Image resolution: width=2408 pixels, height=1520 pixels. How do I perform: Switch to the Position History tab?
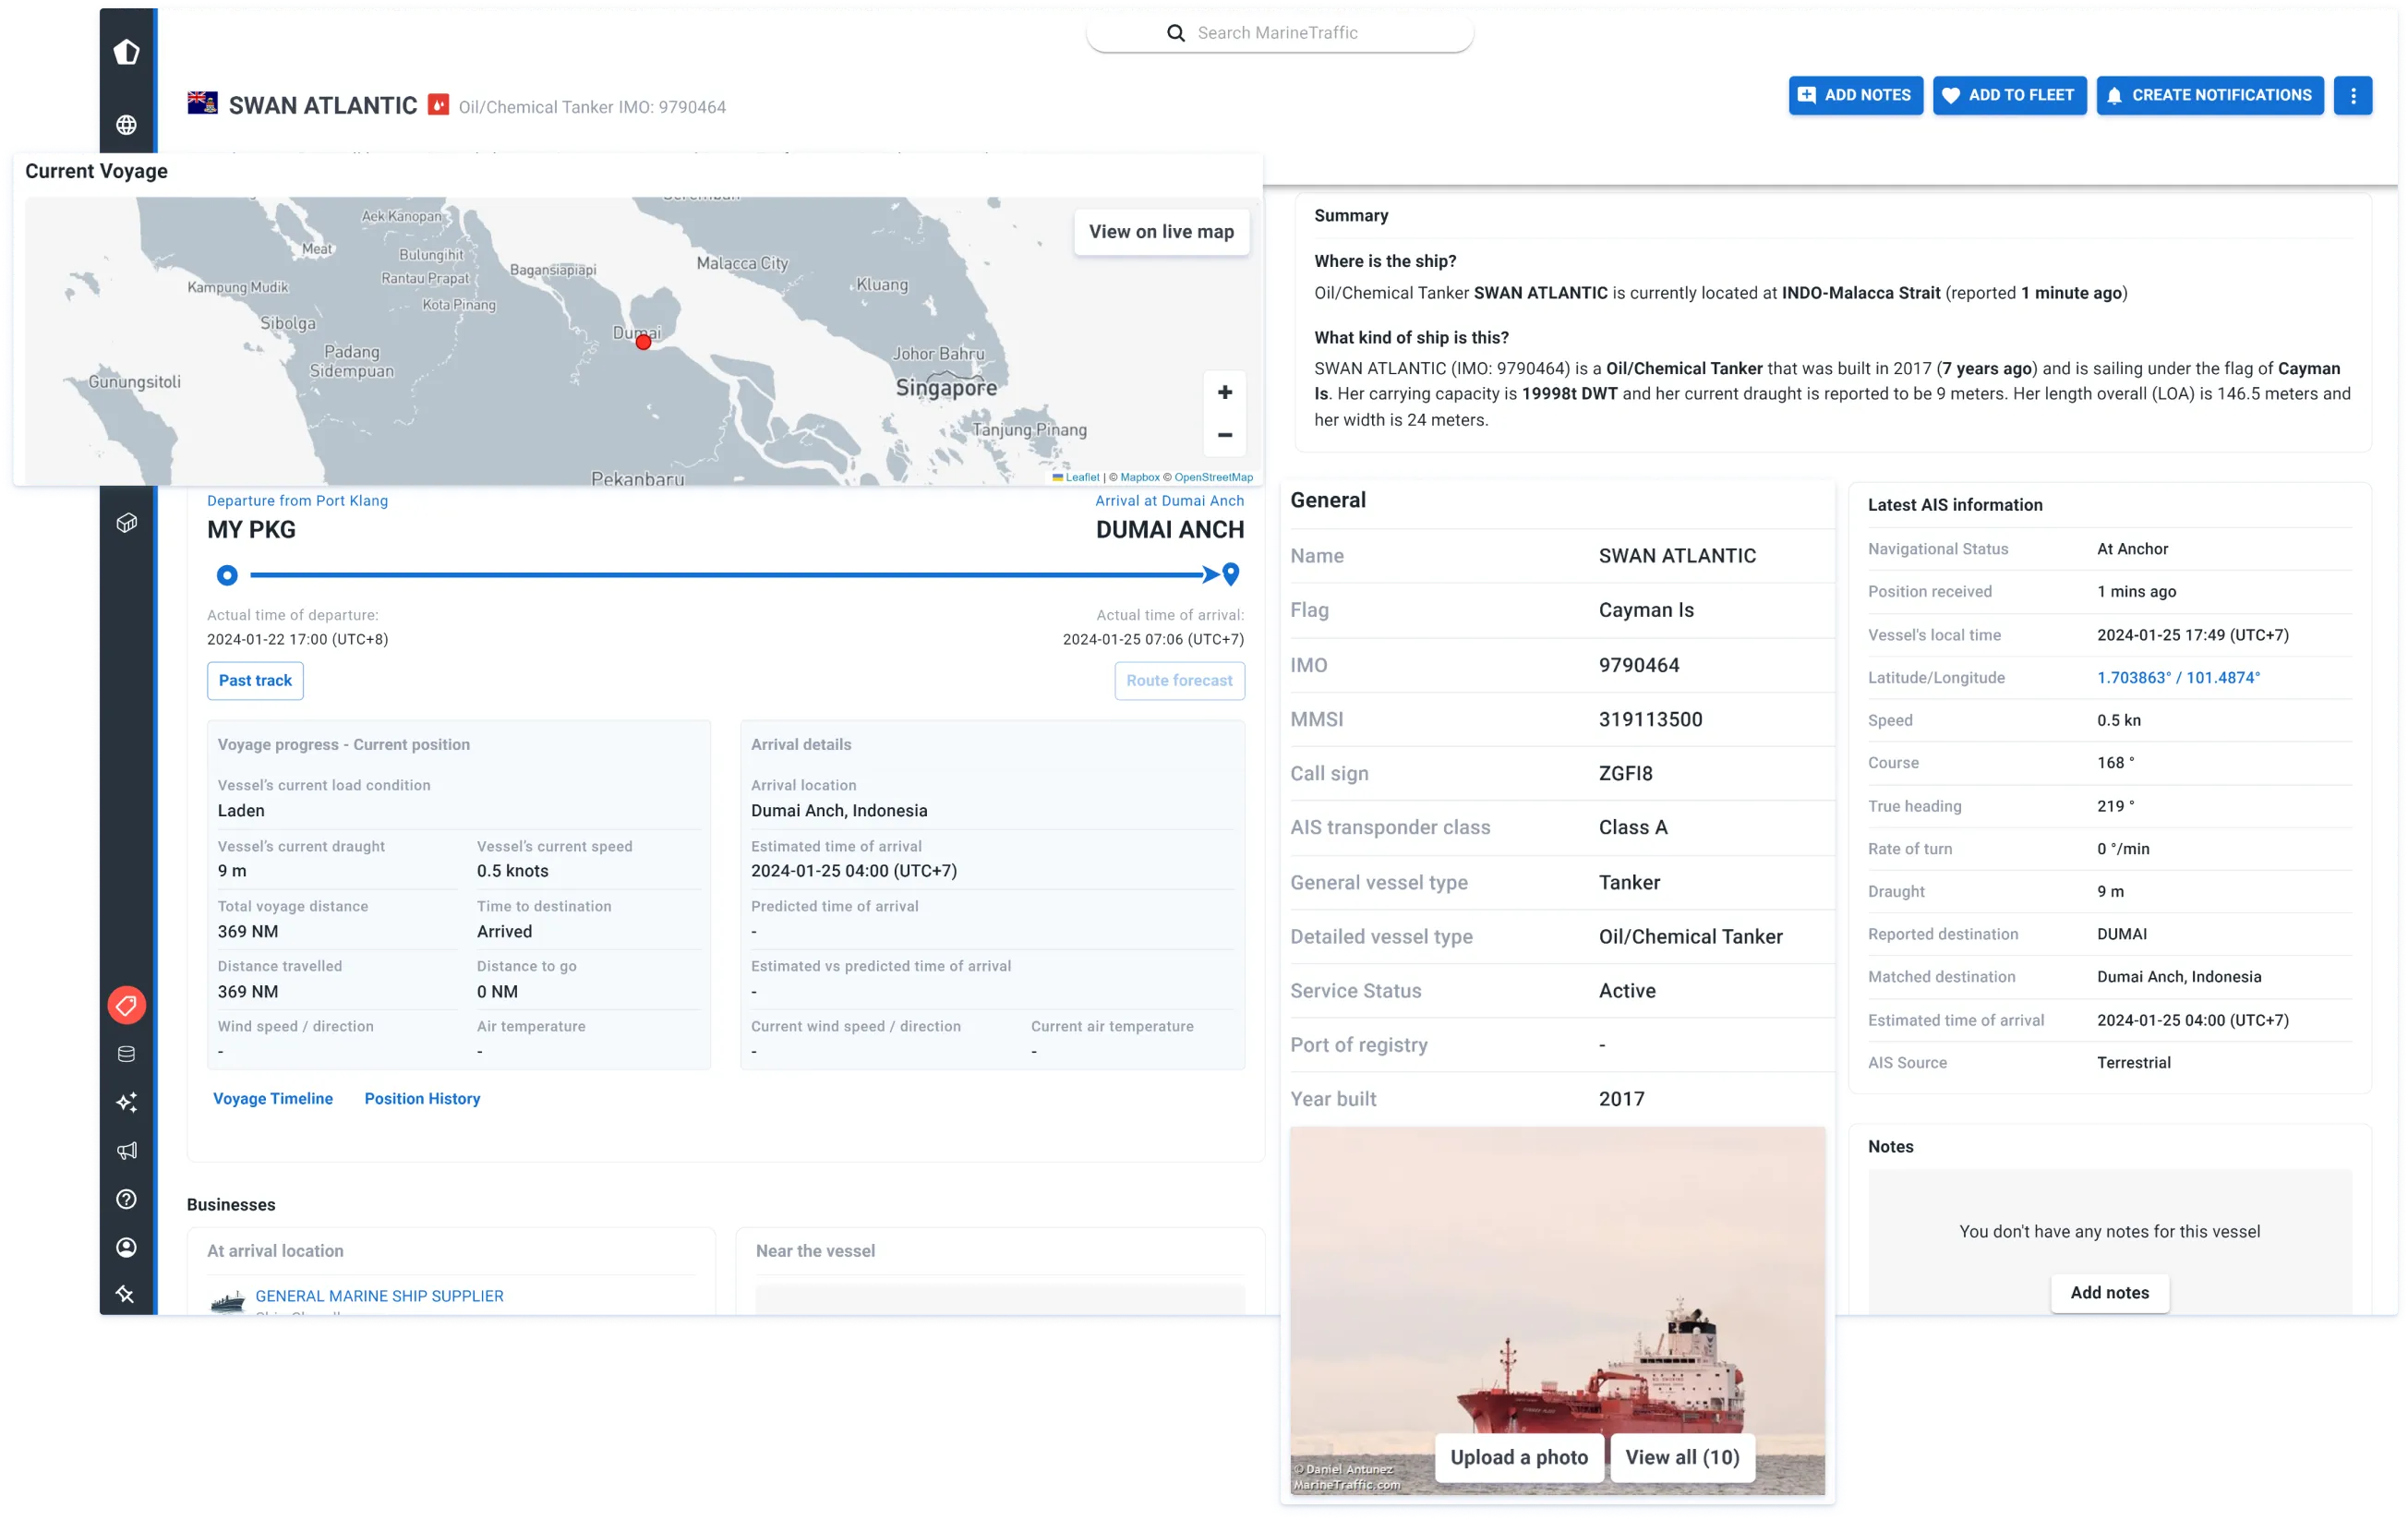click(422, 1098)
